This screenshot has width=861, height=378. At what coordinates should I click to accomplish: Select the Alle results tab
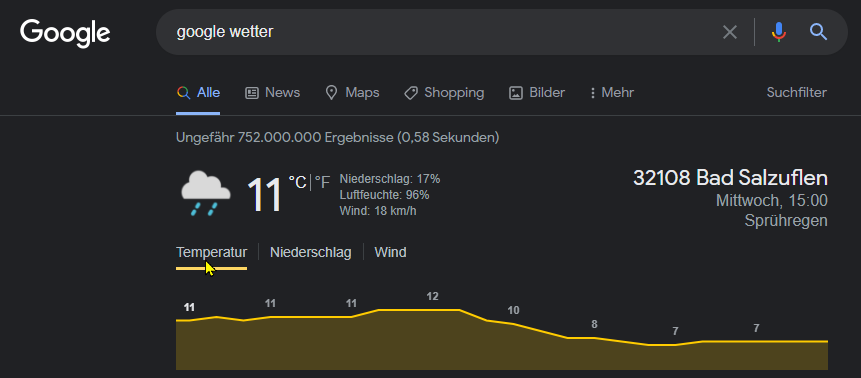(198, 93)
